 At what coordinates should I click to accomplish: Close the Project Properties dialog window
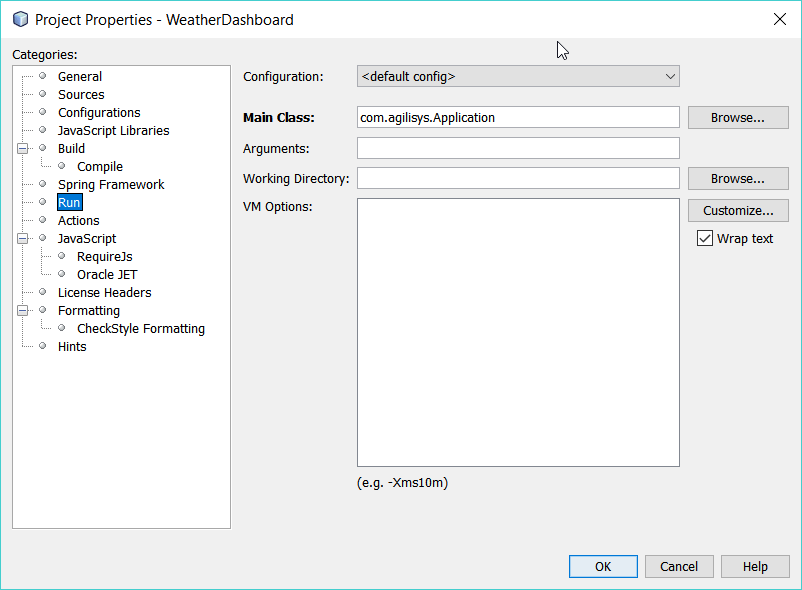click(780, 19)
